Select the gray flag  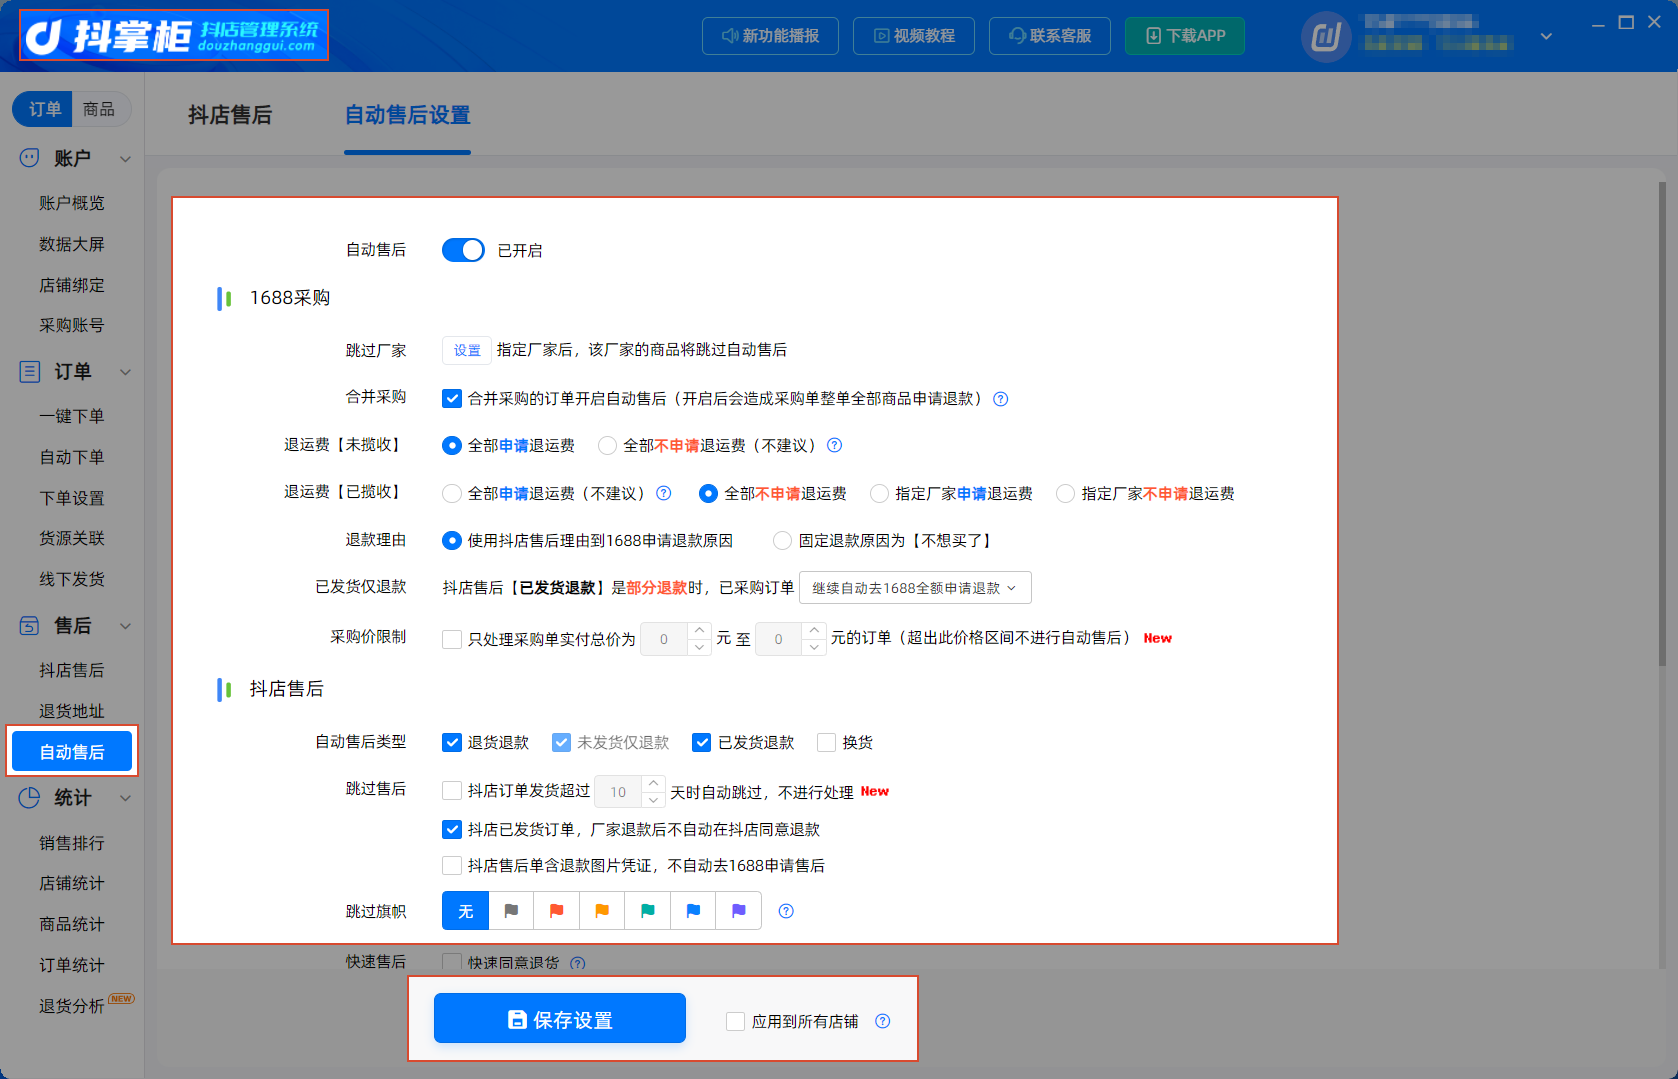[511, 911]
